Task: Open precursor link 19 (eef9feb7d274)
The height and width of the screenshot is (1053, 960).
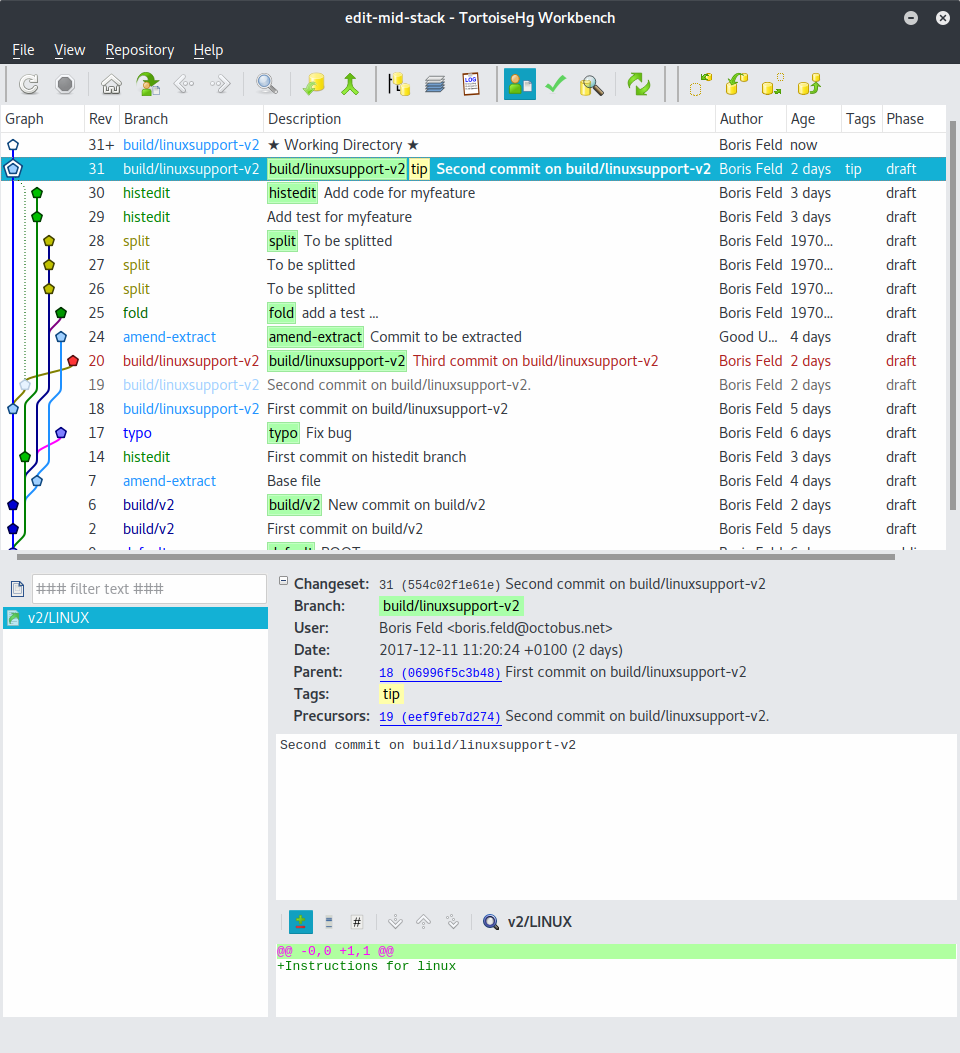Action: pyautogui.click(x=440, y=717)
